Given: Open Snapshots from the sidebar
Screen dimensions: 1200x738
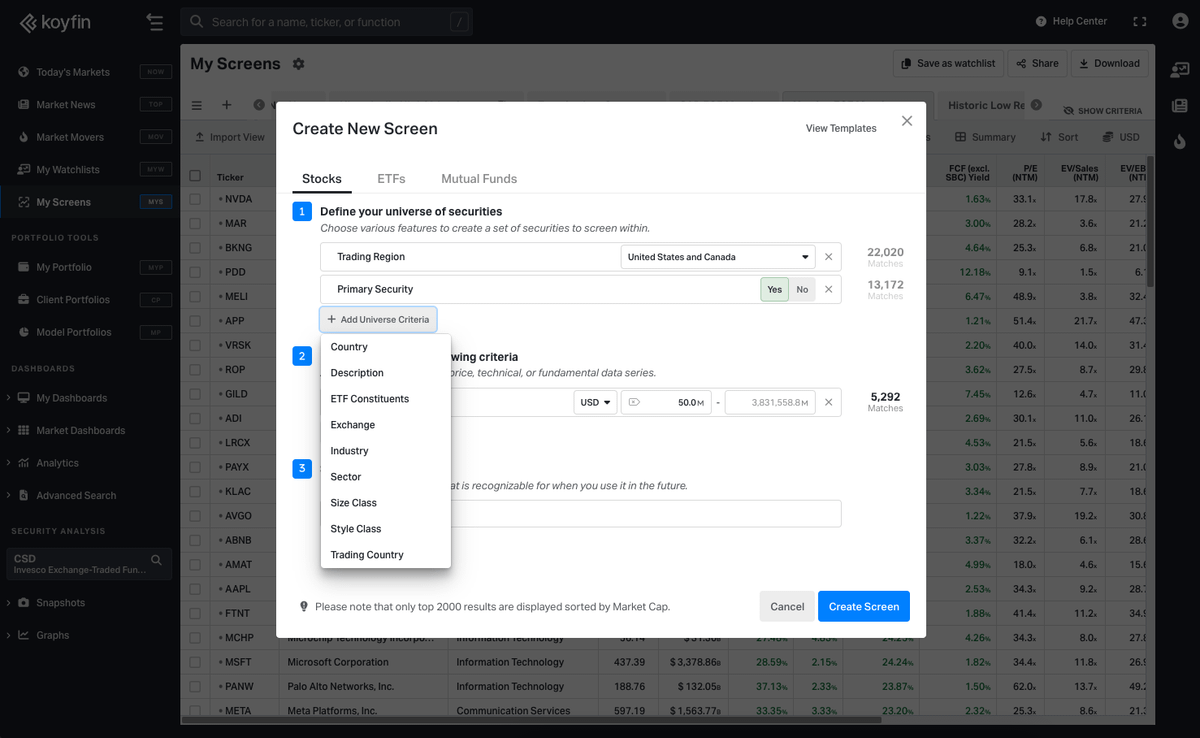Looking at the screenshot, I should (60, 602).
